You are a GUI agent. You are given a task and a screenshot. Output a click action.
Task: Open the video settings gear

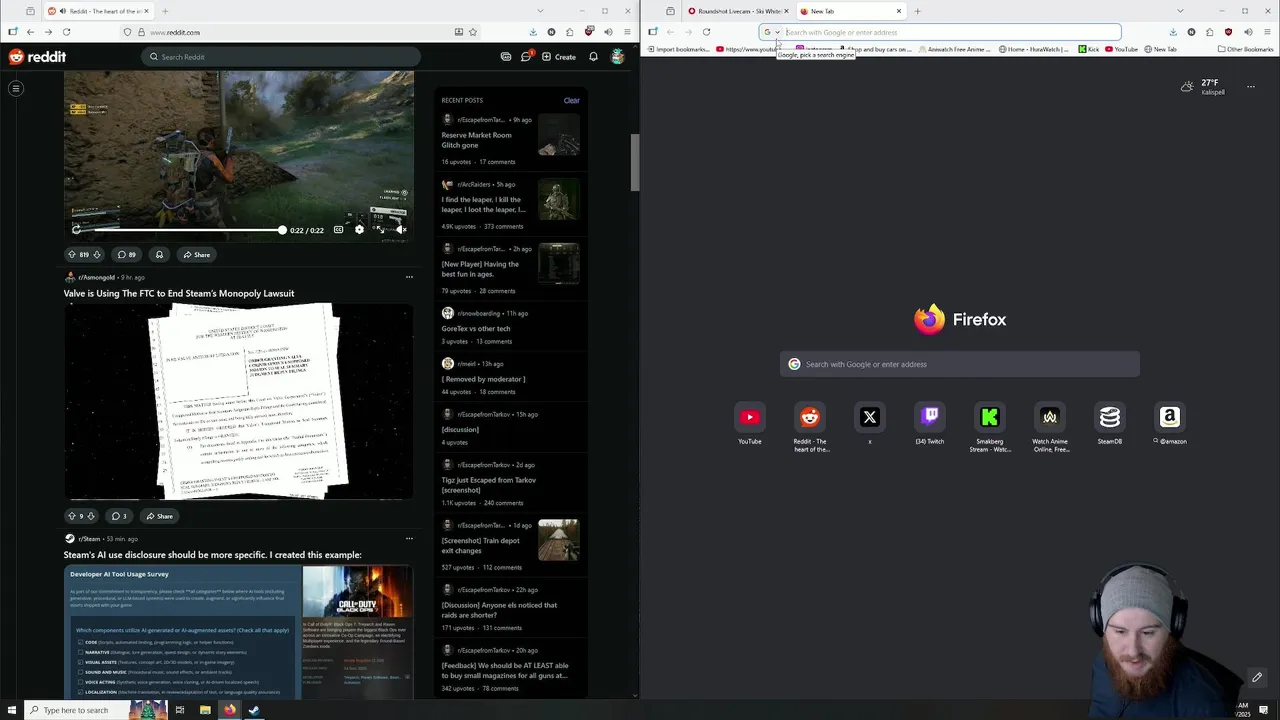click(x=359, y=230)
